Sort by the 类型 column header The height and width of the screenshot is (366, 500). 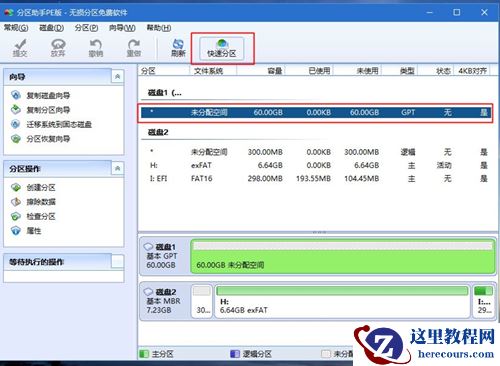click(x=400, y=71)
